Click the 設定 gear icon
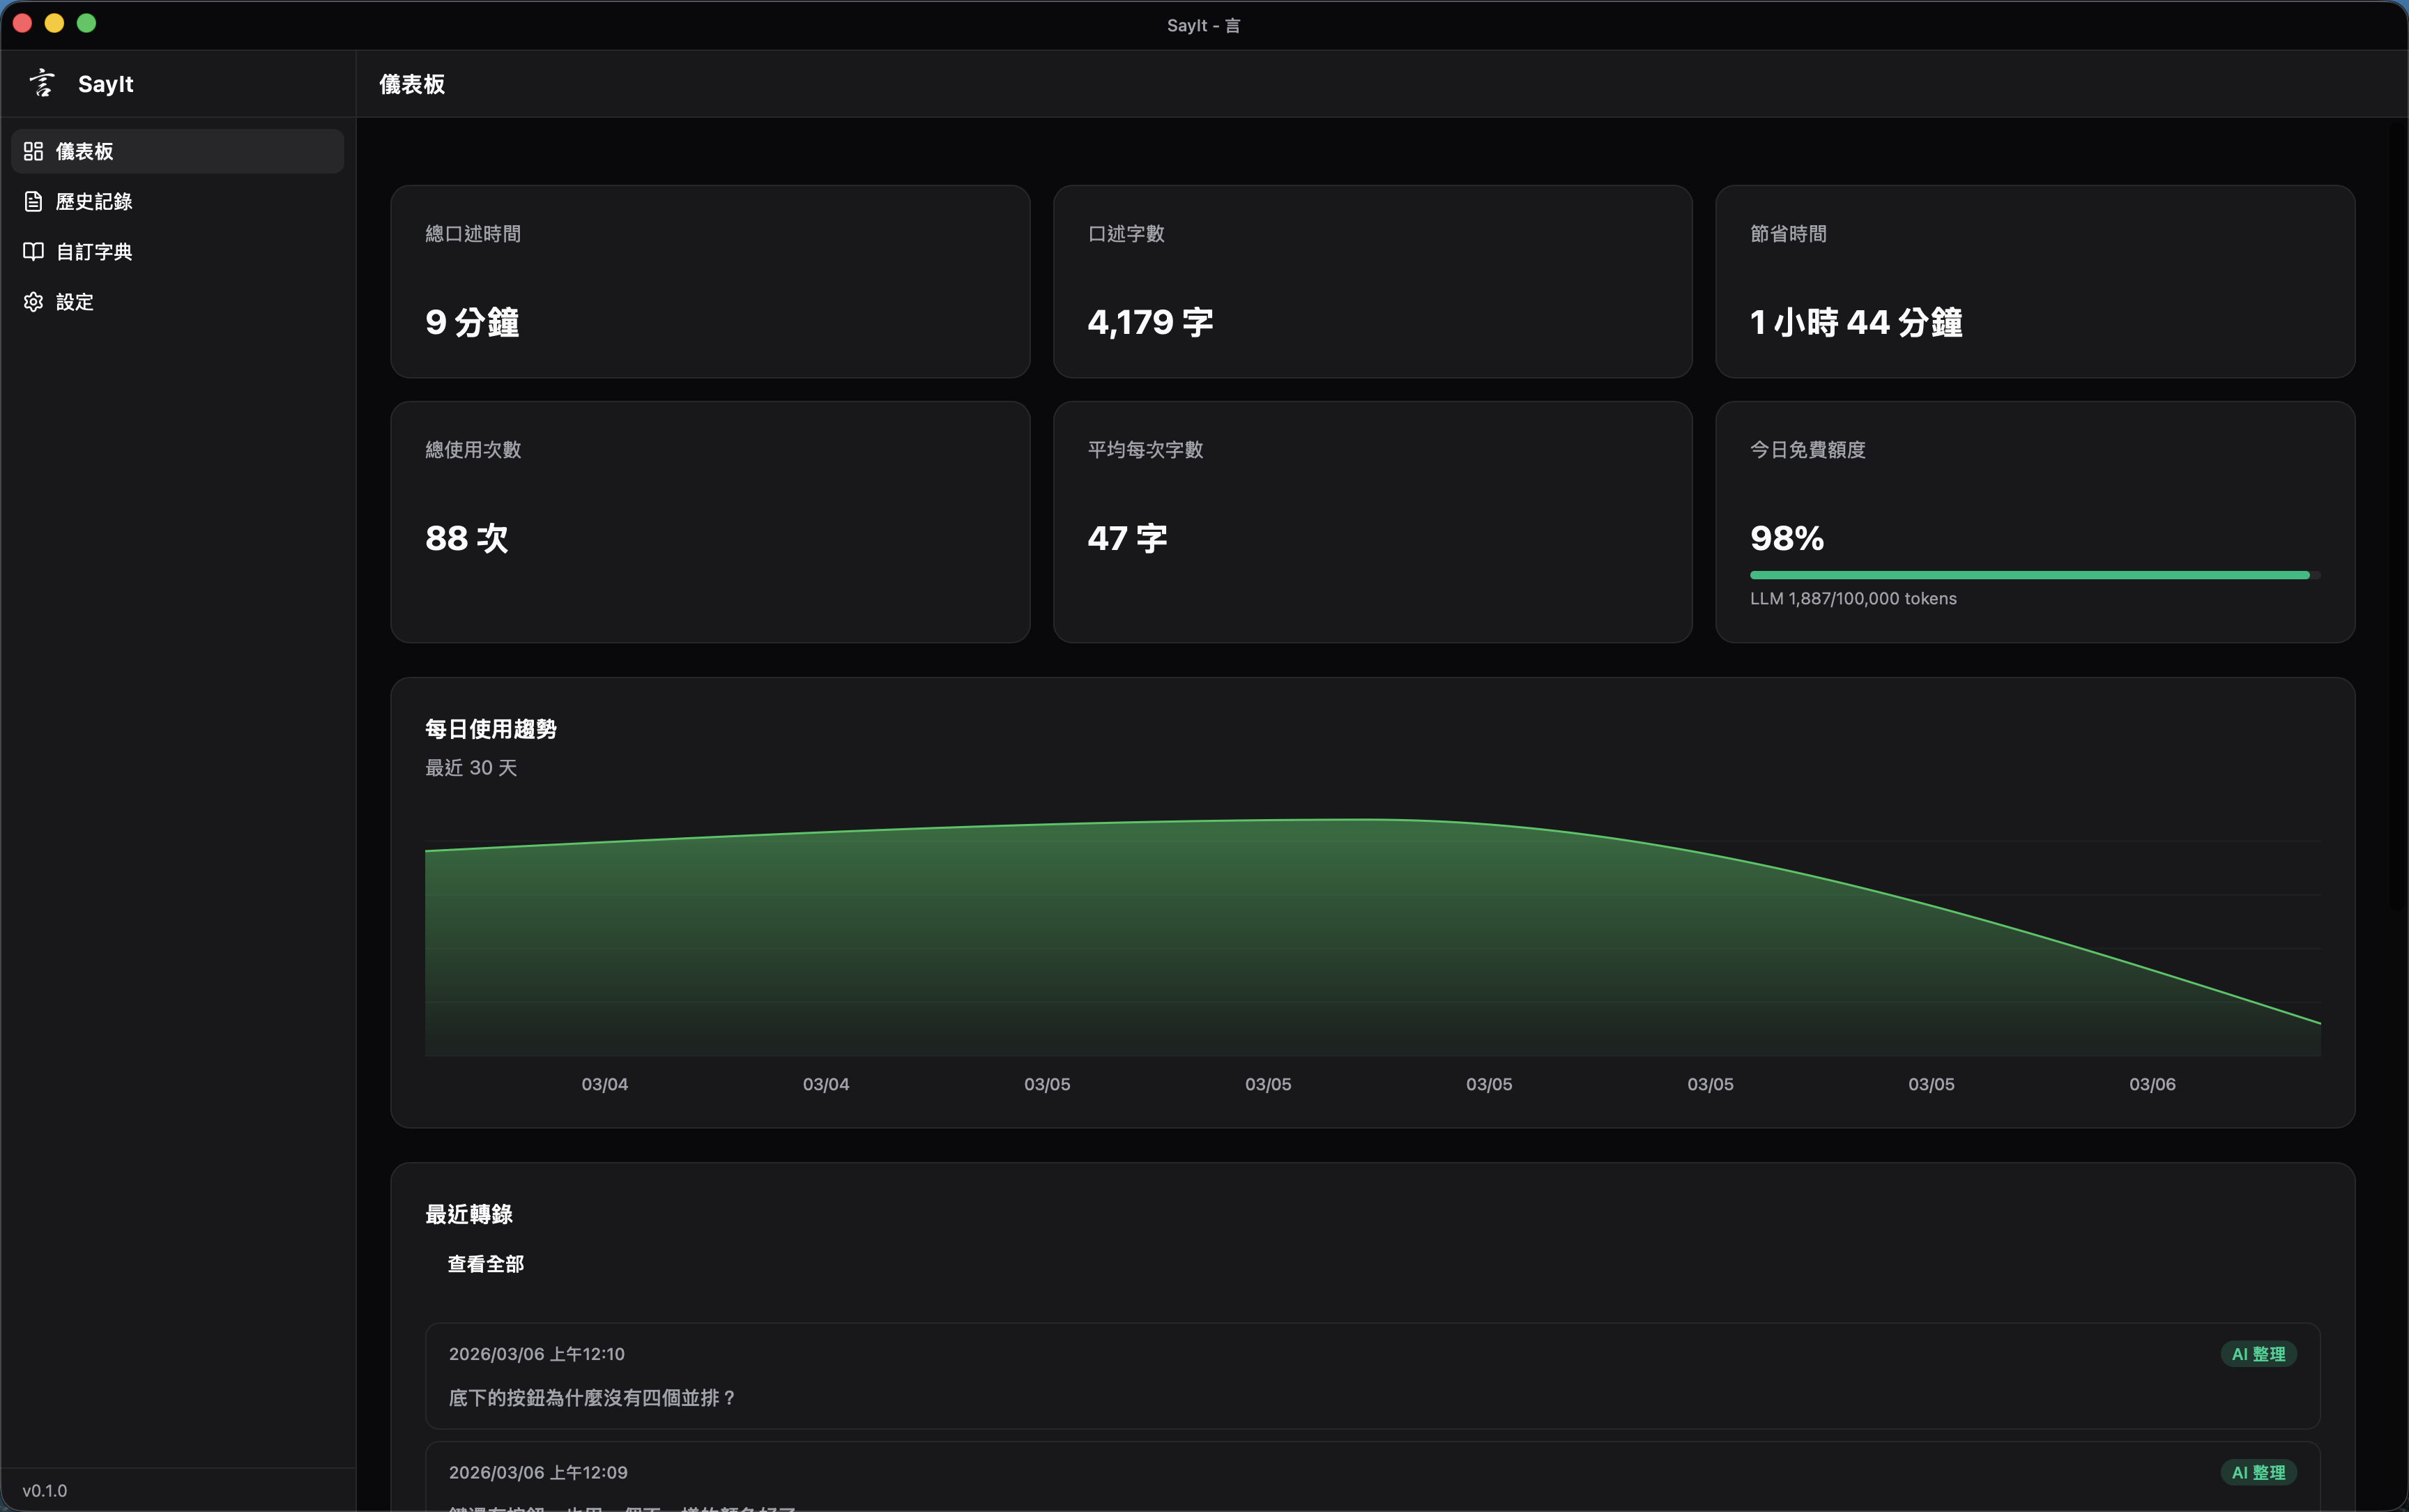The height and width of the screenshot is (1512, 2409). (x=33, y=301)
